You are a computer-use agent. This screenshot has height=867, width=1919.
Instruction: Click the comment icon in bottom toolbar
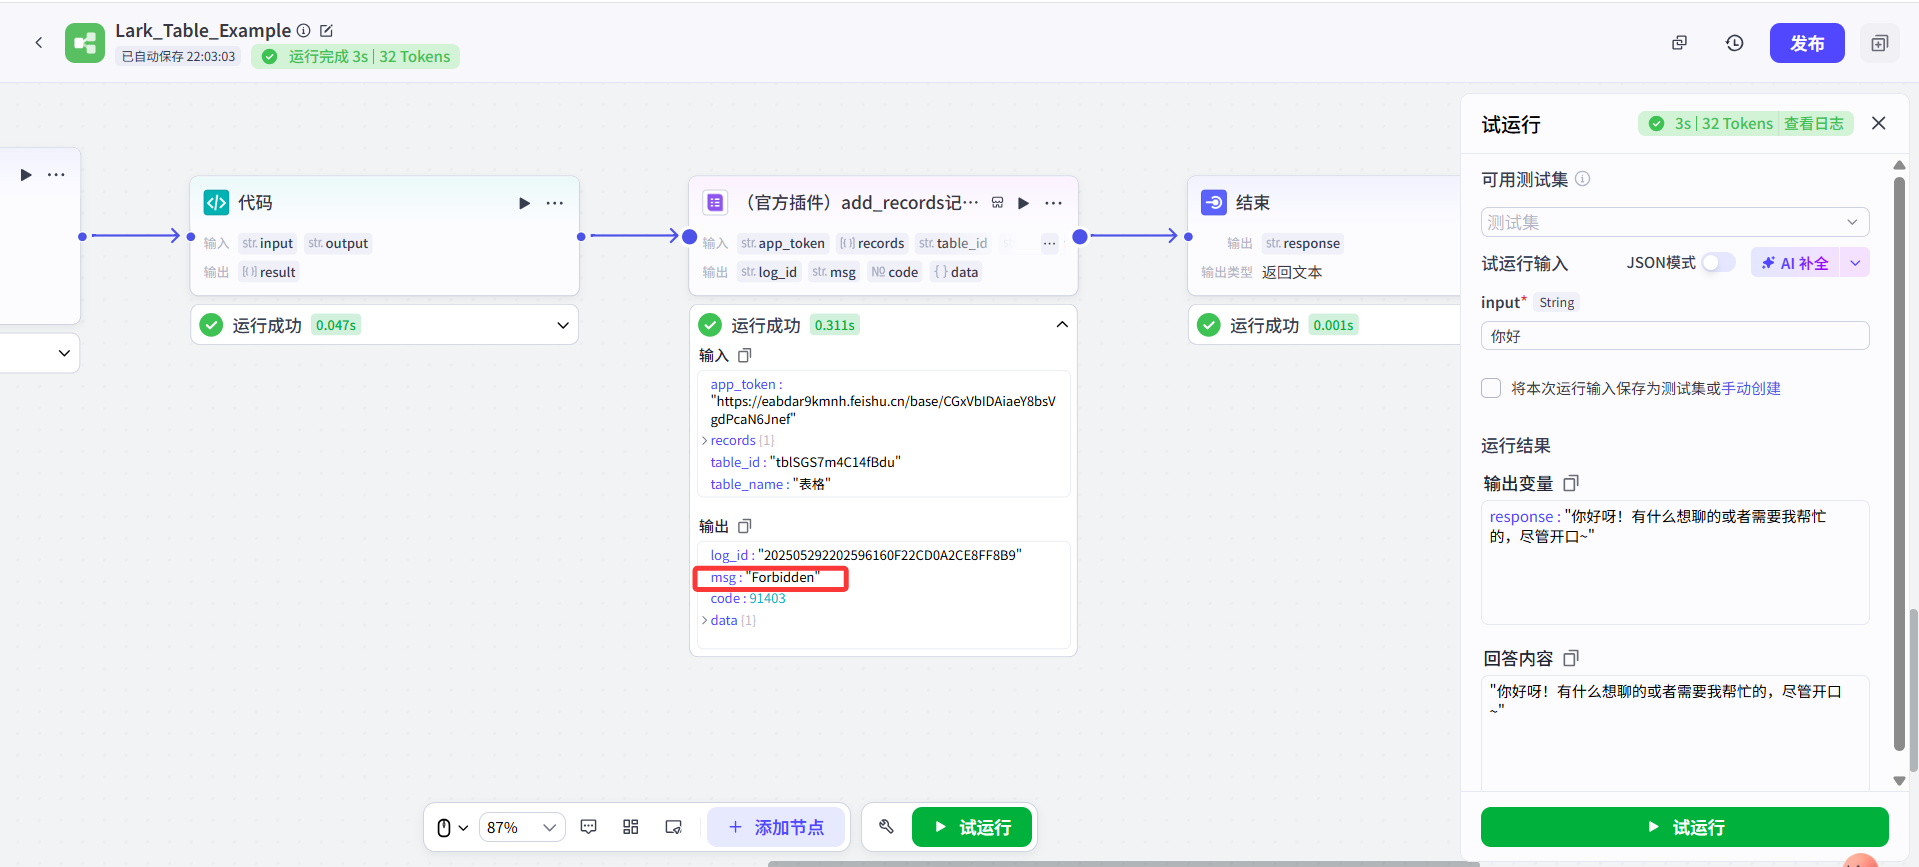589,827
